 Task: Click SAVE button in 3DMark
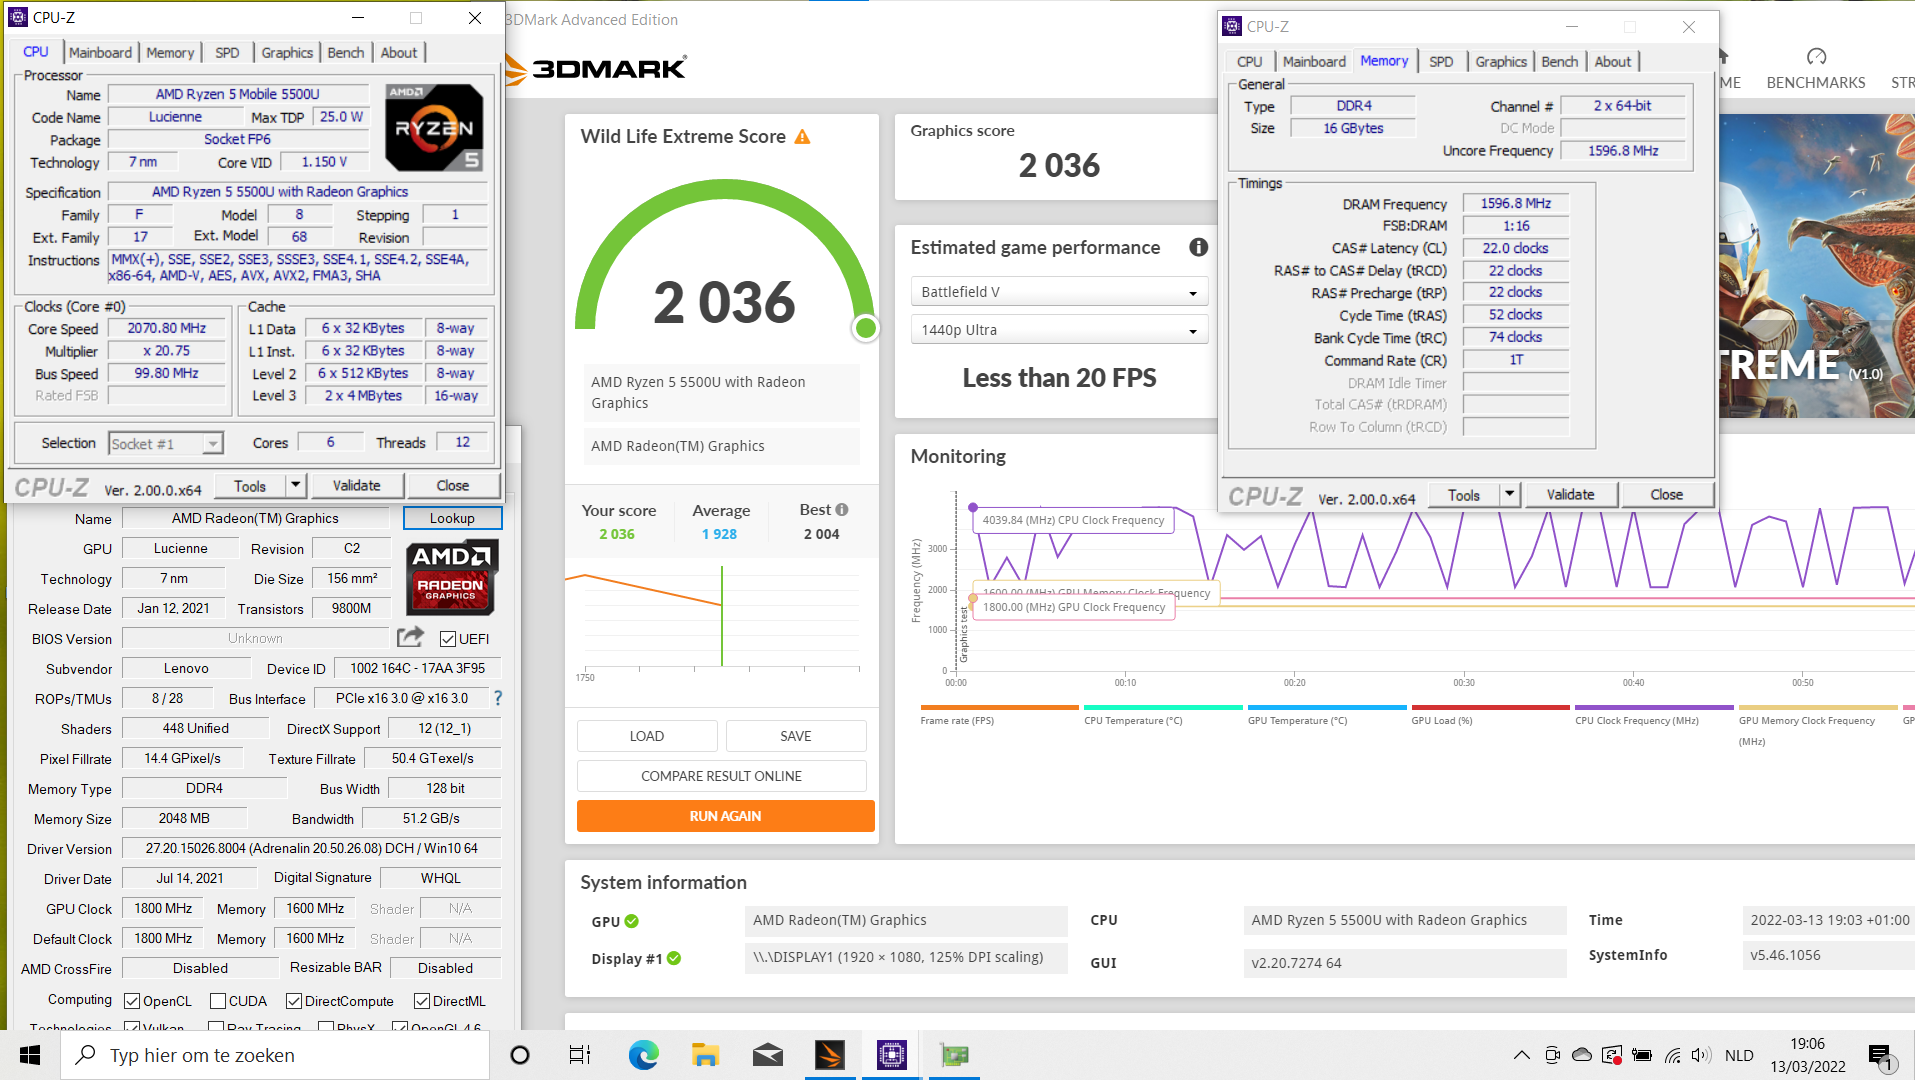796,736
